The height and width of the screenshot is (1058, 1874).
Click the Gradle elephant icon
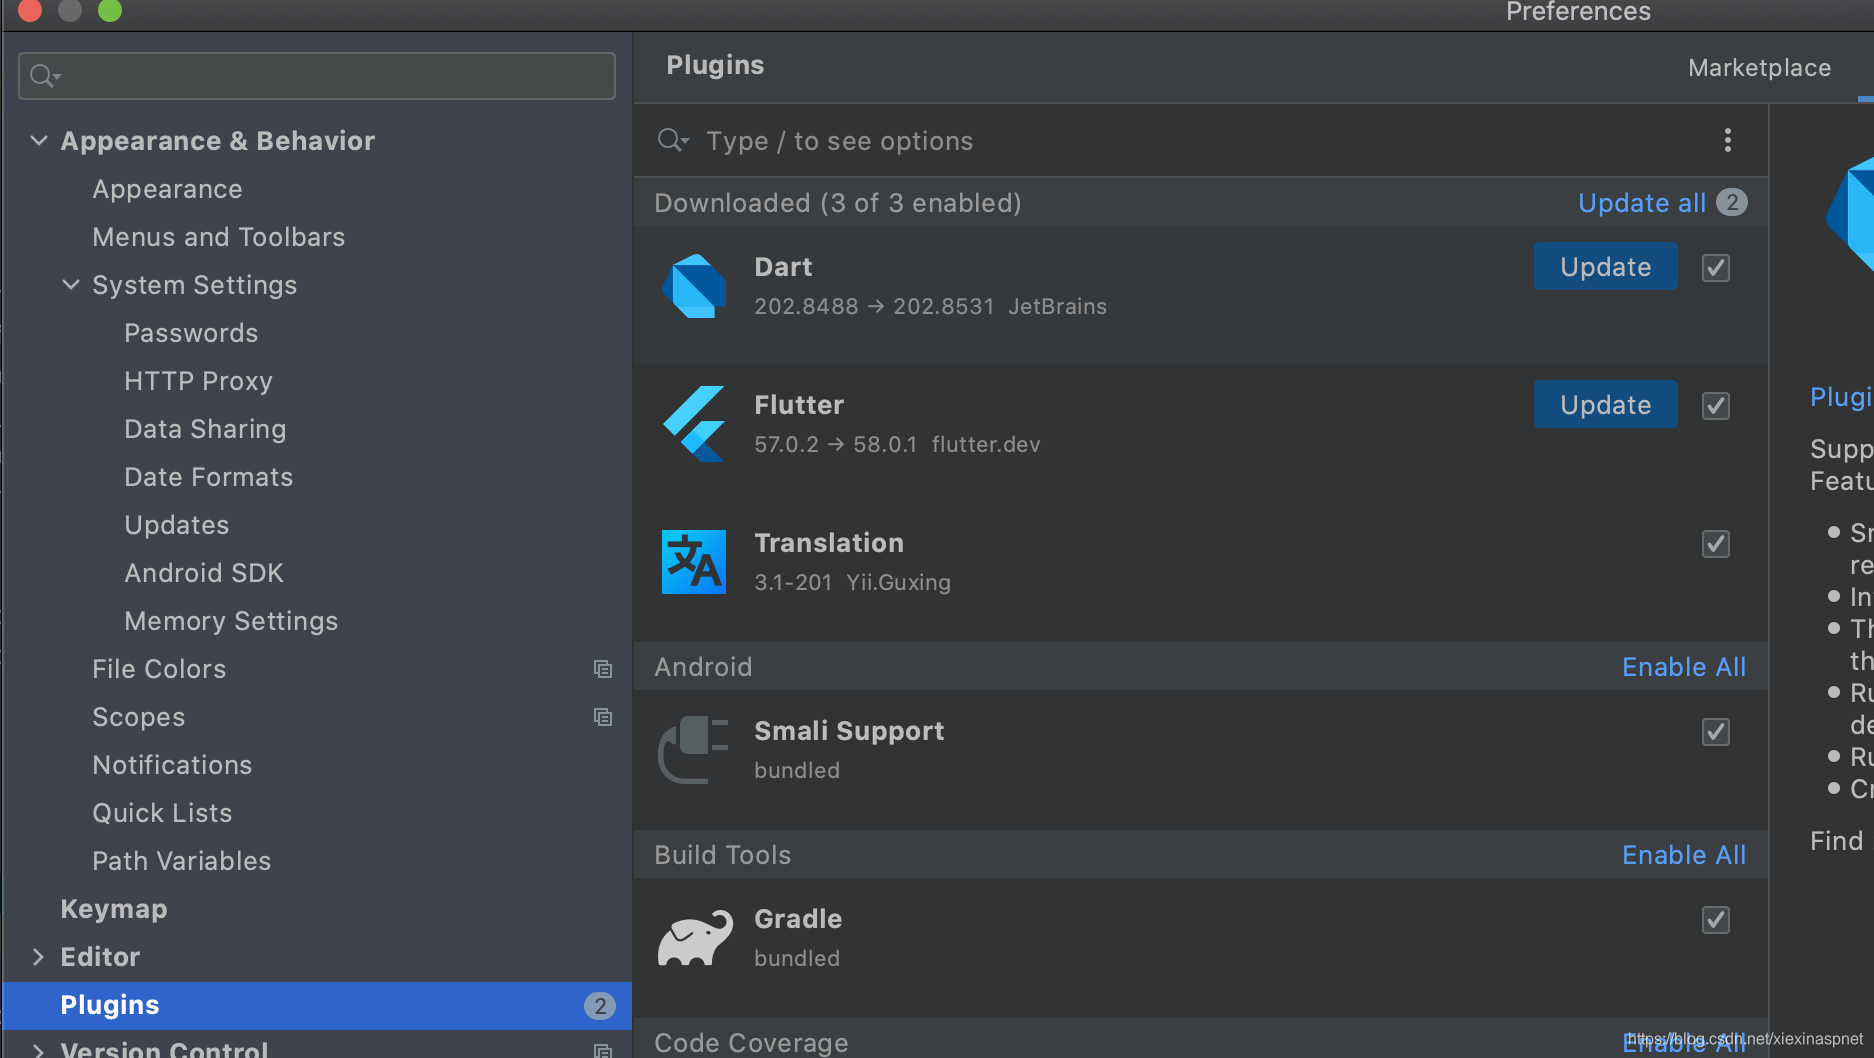[694, 938]
